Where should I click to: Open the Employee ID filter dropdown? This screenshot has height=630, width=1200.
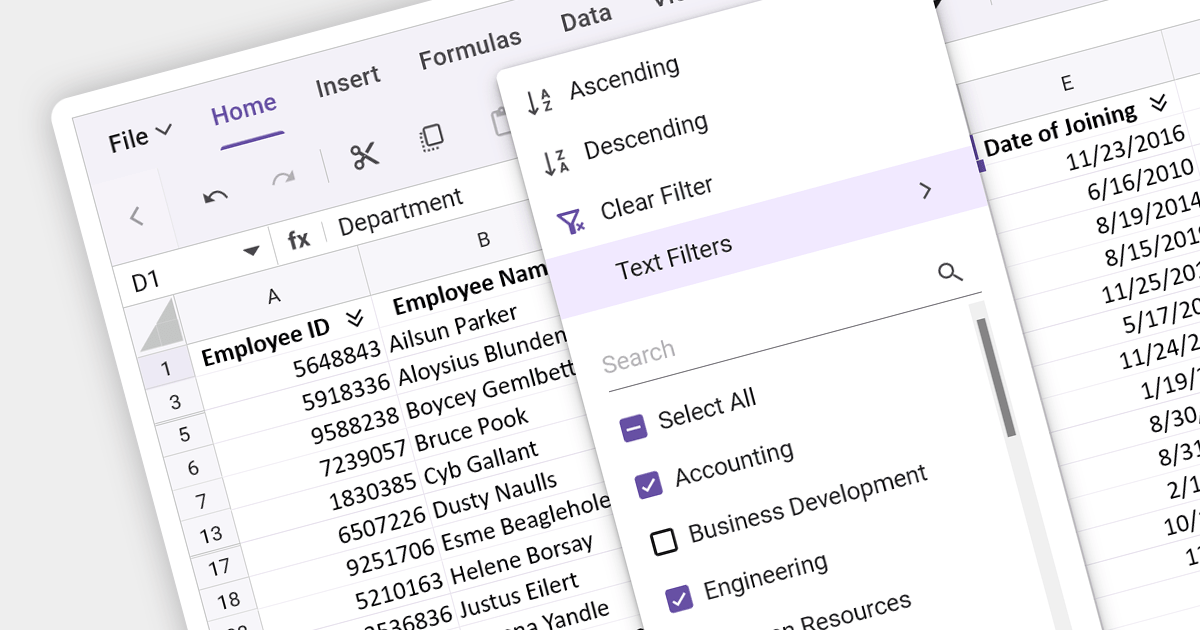click(352, 318)
